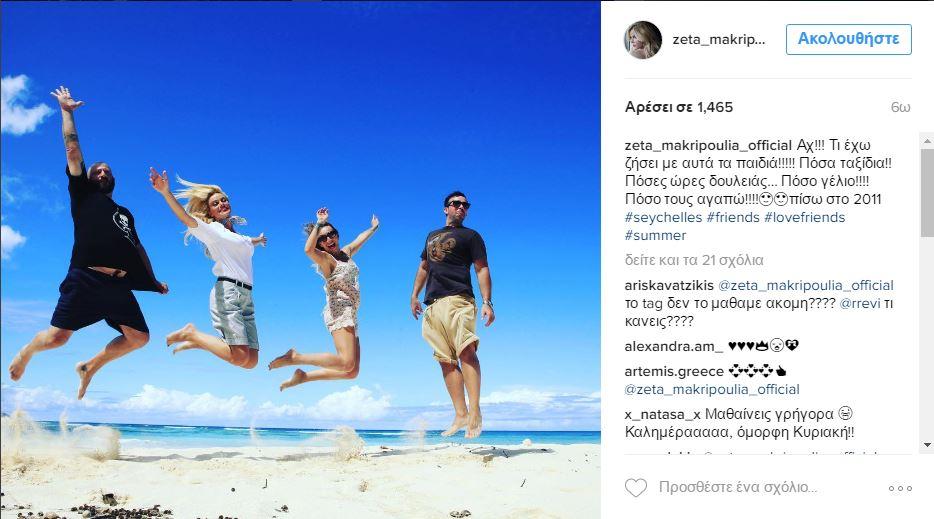Image resolution: width=934 pixels, height=519 pixels.
Task: Open alexandra.am_ commenter profile
Action: [x=674, y=346]
